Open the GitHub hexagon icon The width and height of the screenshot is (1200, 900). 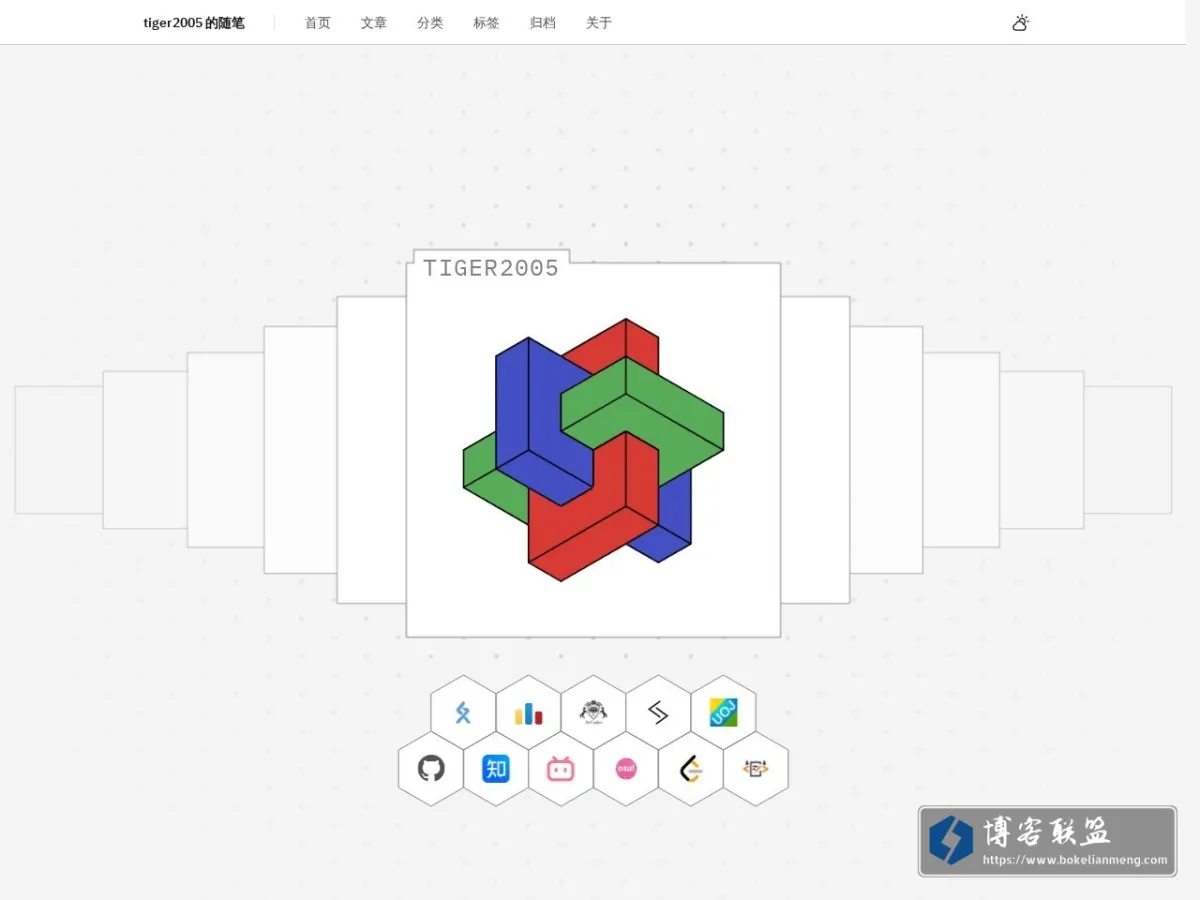point(431,768)
